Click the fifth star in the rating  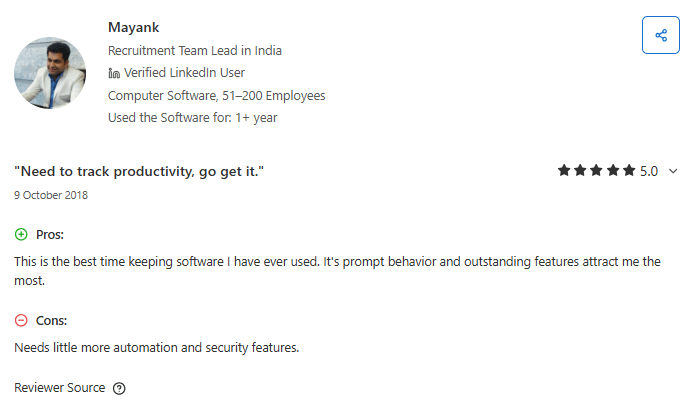(628, 171)
